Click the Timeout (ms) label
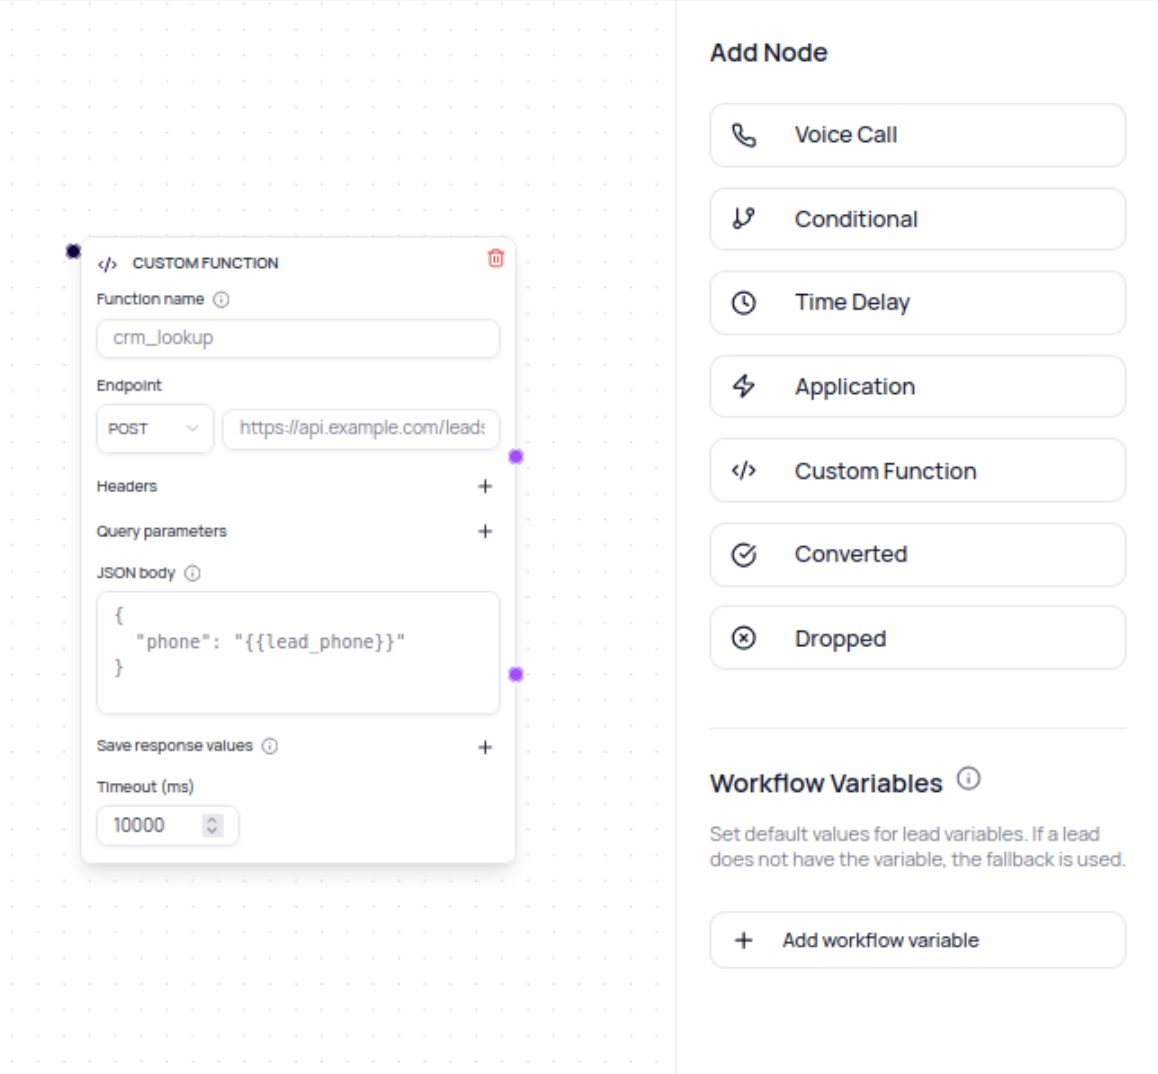The image size is (1158, 1074). [x=145, y=787]
